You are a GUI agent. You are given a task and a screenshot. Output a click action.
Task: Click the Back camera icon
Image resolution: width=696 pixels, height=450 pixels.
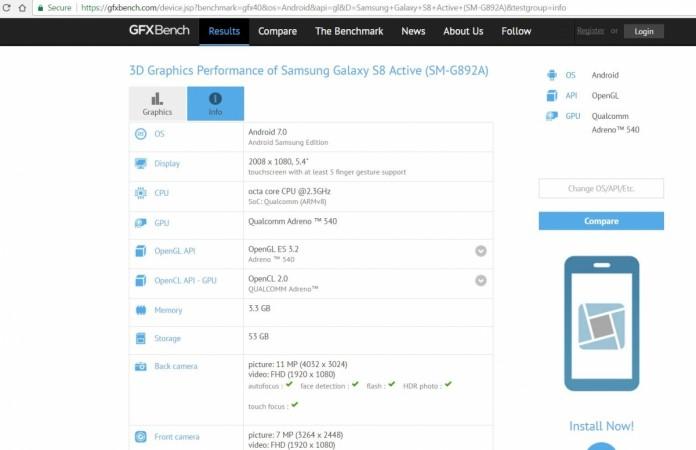(x=140, y=367)
